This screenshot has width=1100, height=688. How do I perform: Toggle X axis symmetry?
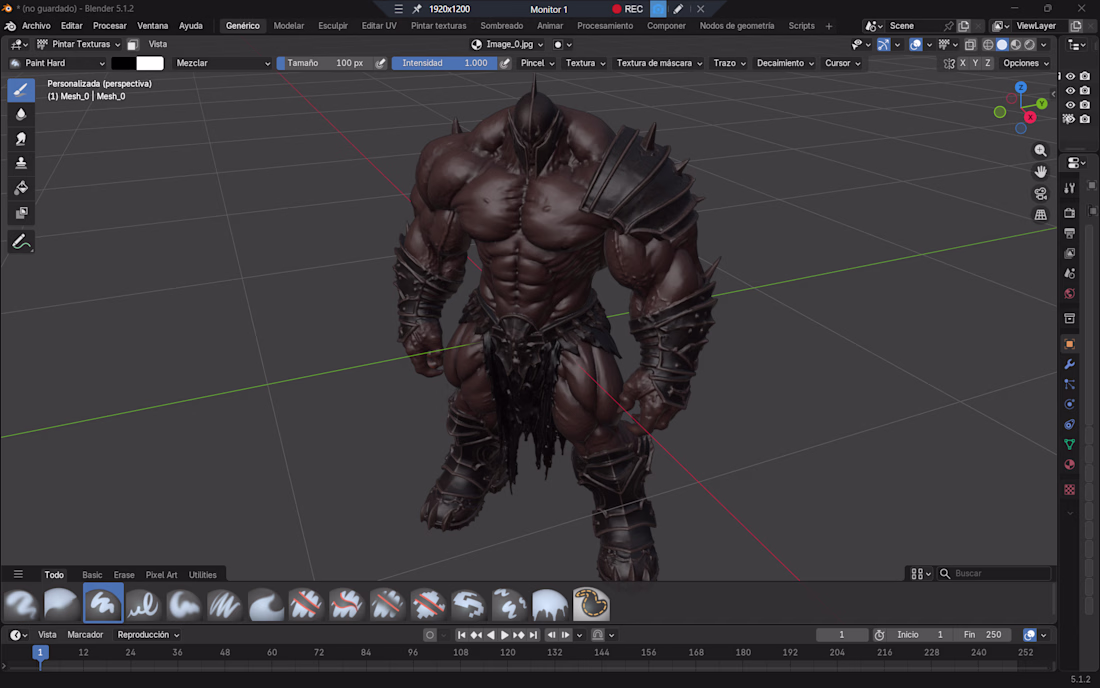(962, 63)
